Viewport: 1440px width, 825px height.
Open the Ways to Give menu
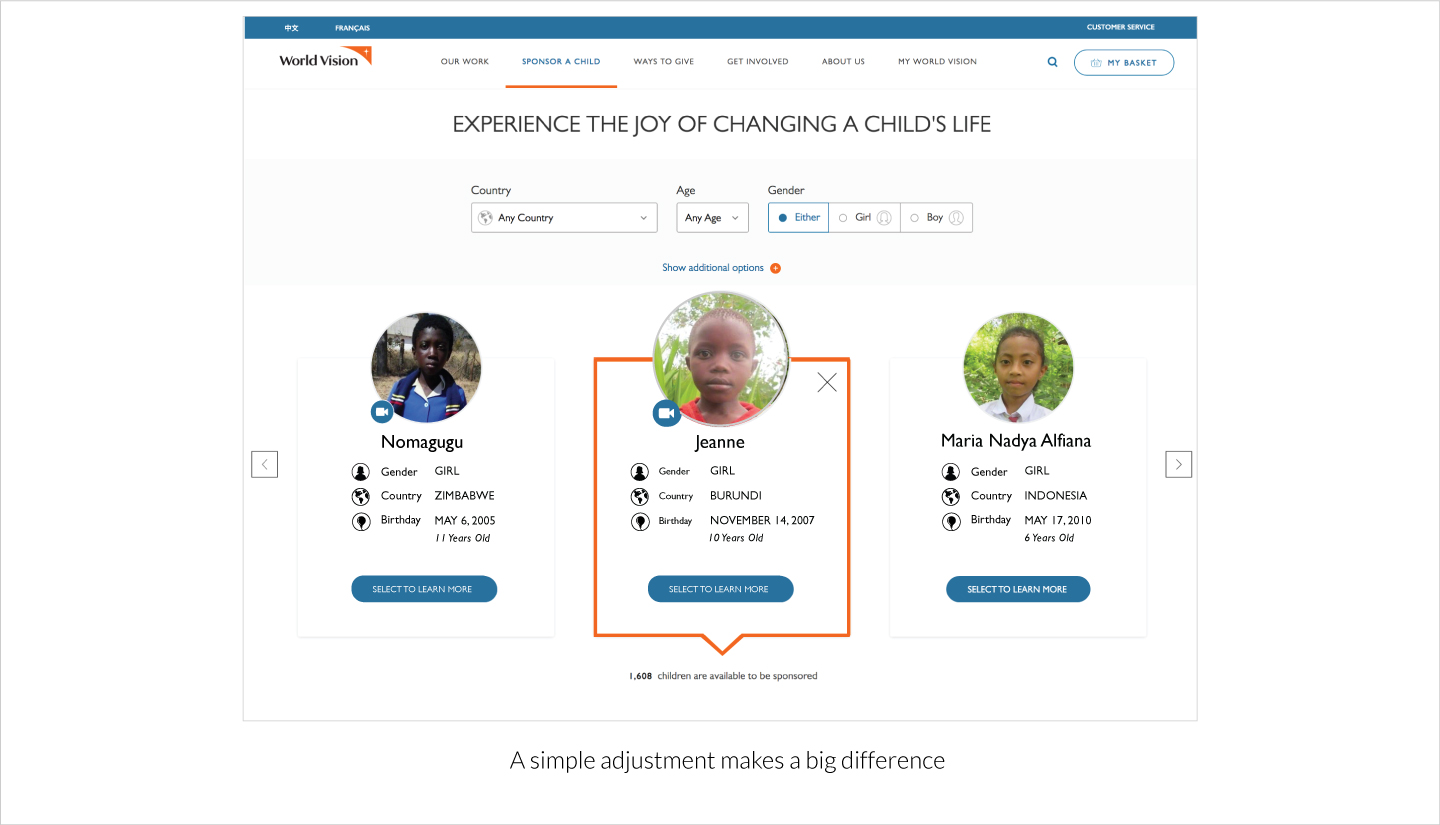coord(663,62)
